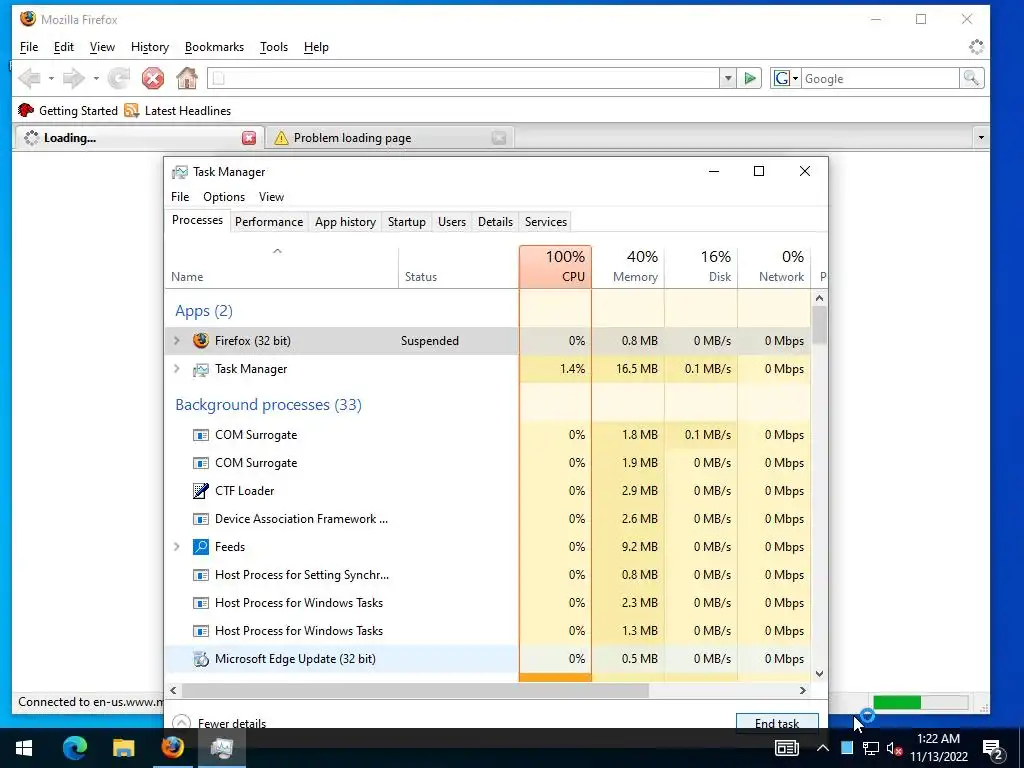Open the notification center icon
Image resolution: width=1024 pixels, height=768 pixels.
(x=993, y=748)
